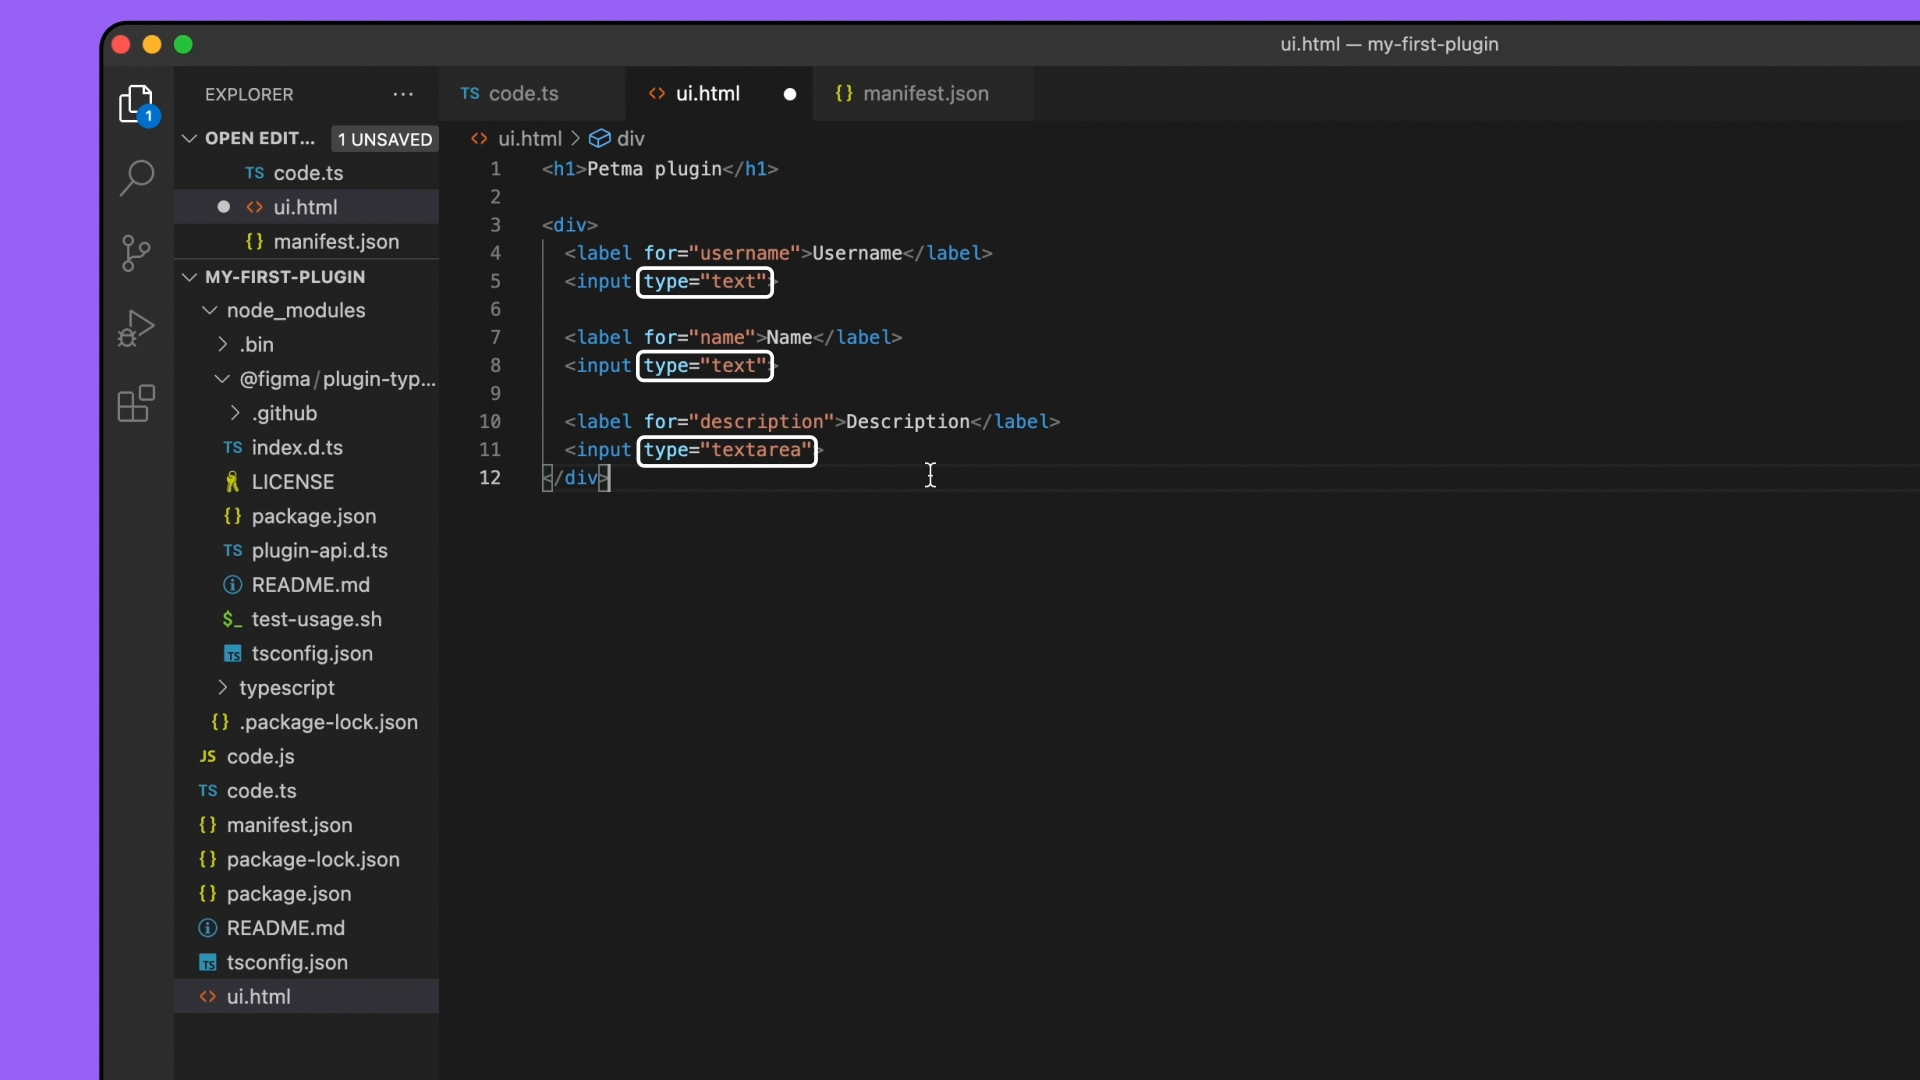The width and height of the screenshot is (1920, 1080).
Task: Click line number 12 in gutter
Action: [x=490, y=478]
